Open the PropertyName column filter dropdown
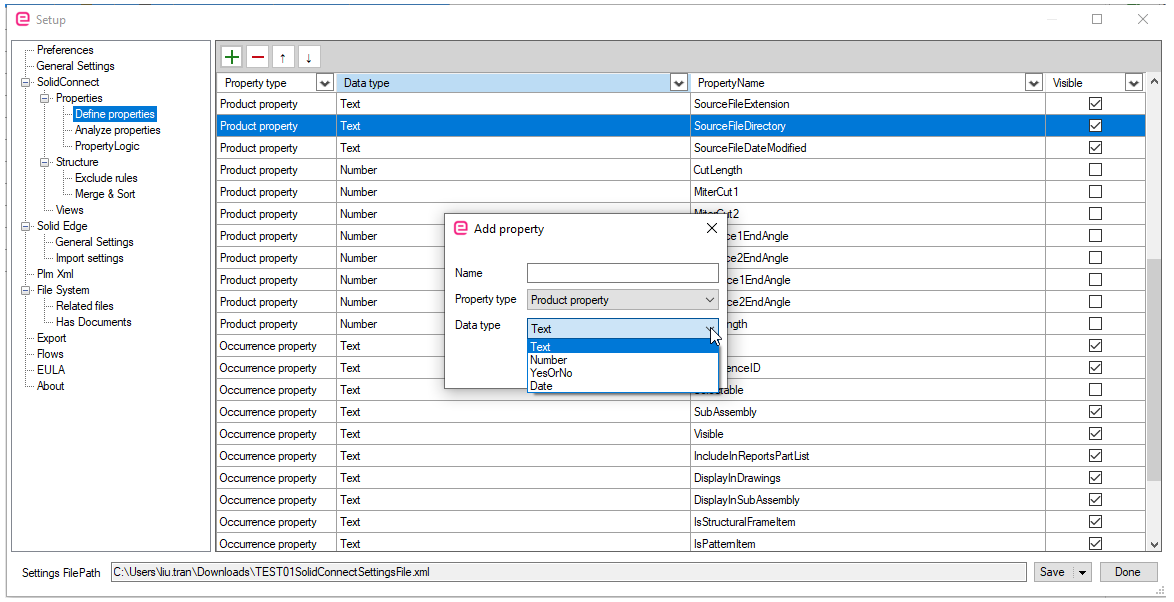 coord(1034,83)
